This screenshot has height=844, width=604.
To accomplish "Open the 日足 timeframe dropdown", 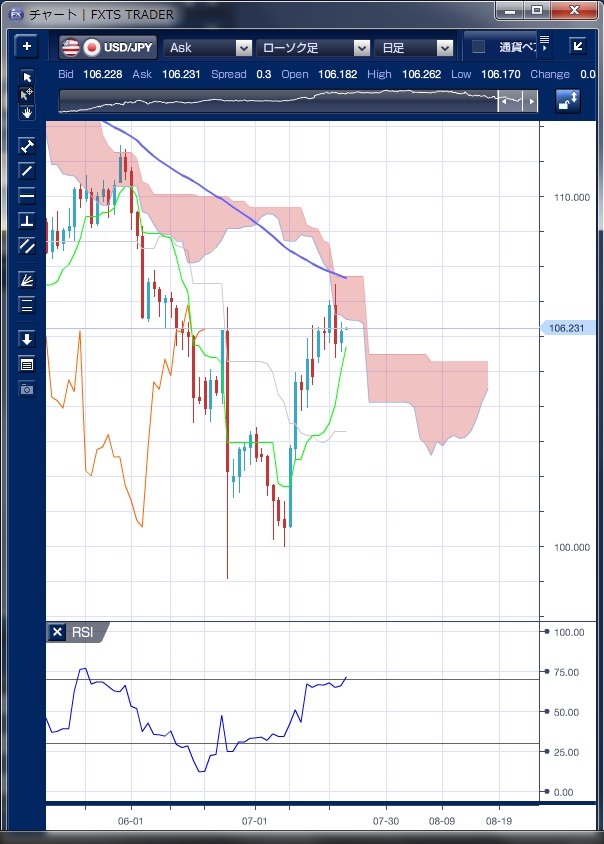I will (x=416, y=47).
